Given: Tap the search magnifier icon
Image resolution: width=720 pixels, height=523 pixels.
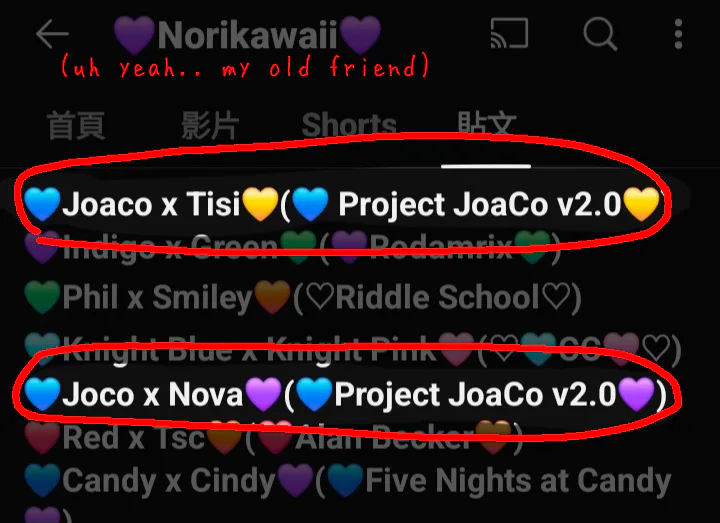Looking at the screenshot, I should click(600, 34).
